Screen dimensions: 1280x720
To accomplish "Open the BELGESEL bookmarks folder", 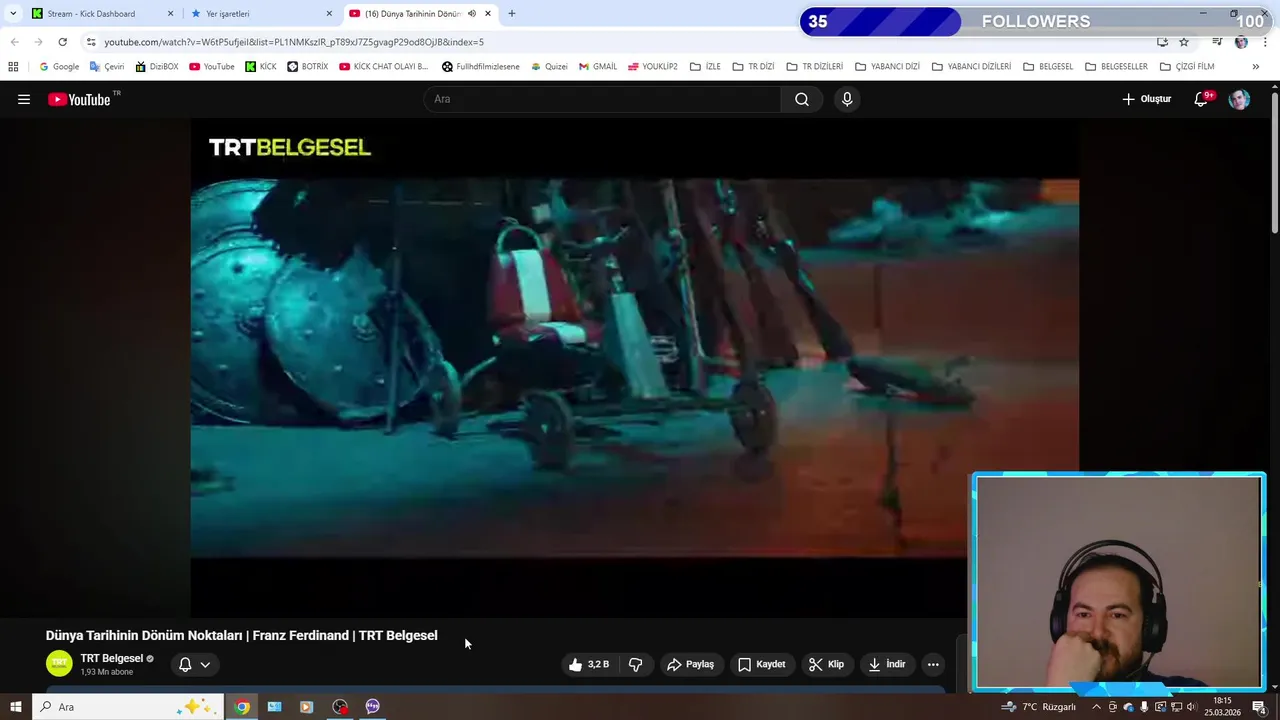I will coord(1048,67).
